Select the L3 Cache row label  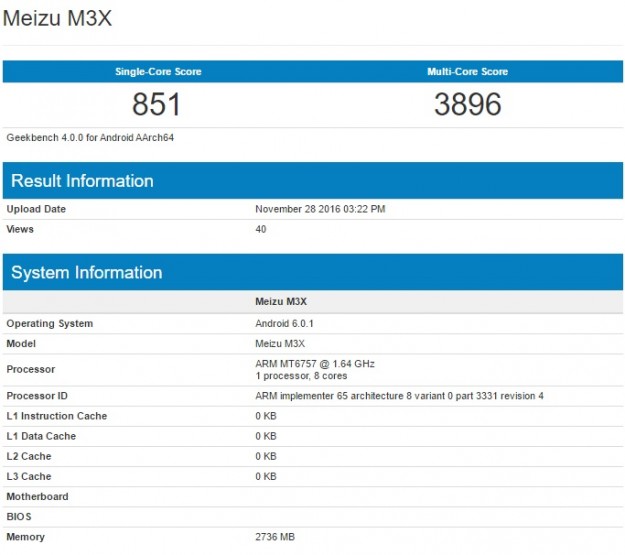pyautogui.click(x=28, y=476)
